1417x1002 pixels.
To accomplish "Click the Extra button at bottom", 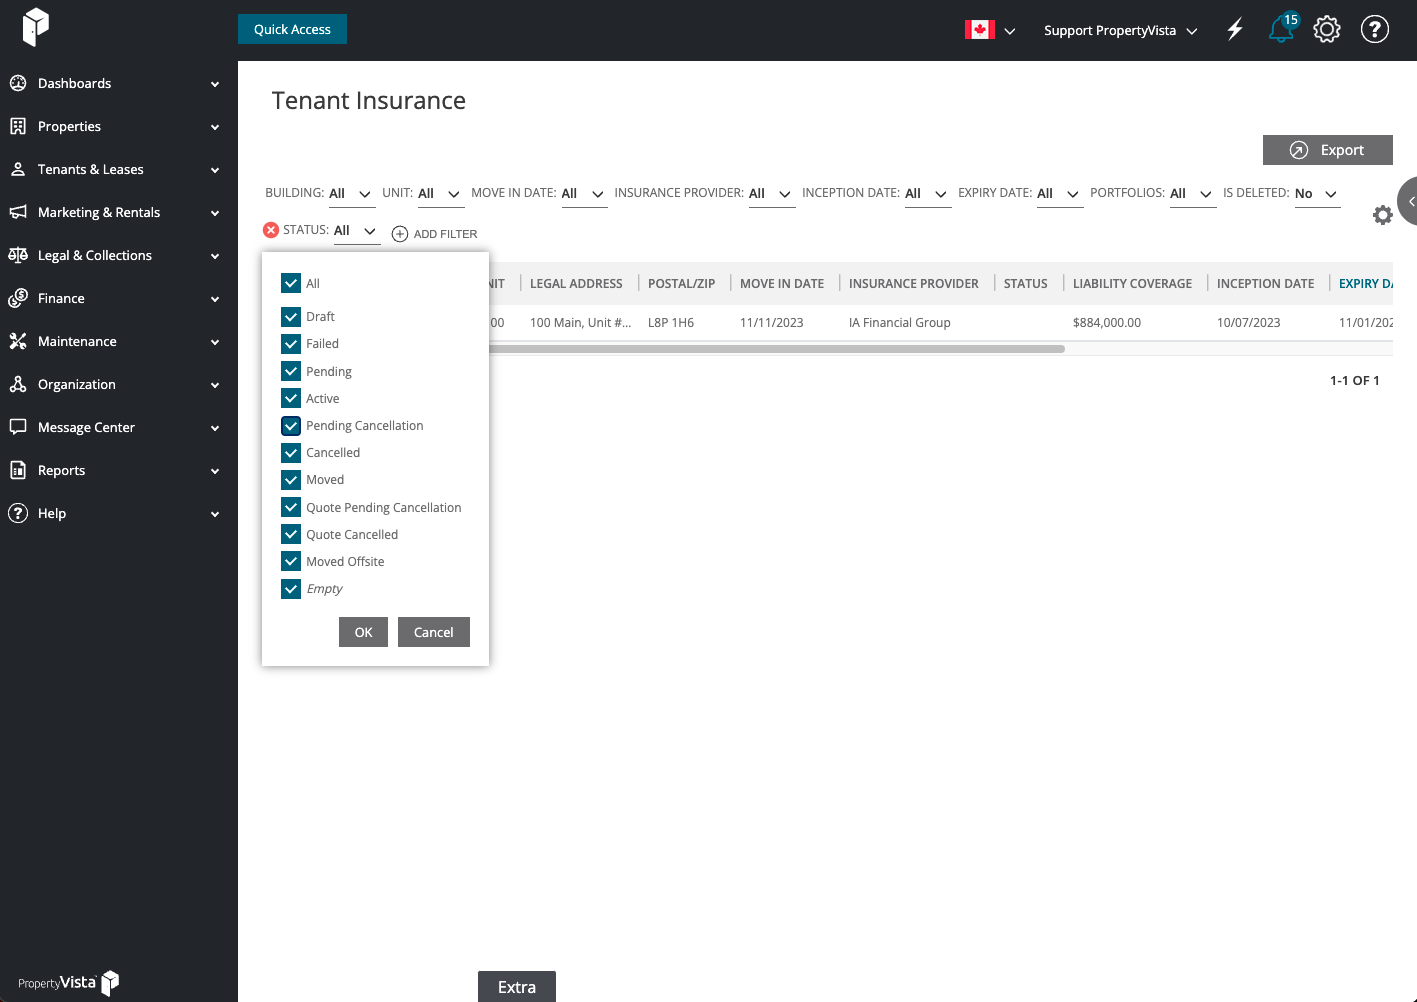I will click(x=517, y=986).
